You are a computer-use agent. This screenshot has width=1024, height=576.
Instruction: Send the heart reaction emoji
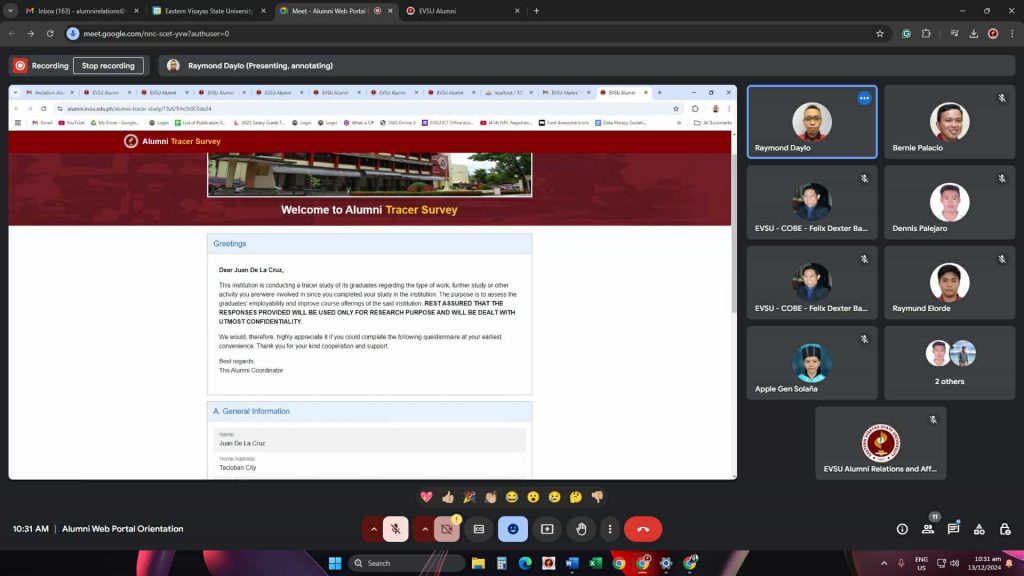(x=426, y=497)
